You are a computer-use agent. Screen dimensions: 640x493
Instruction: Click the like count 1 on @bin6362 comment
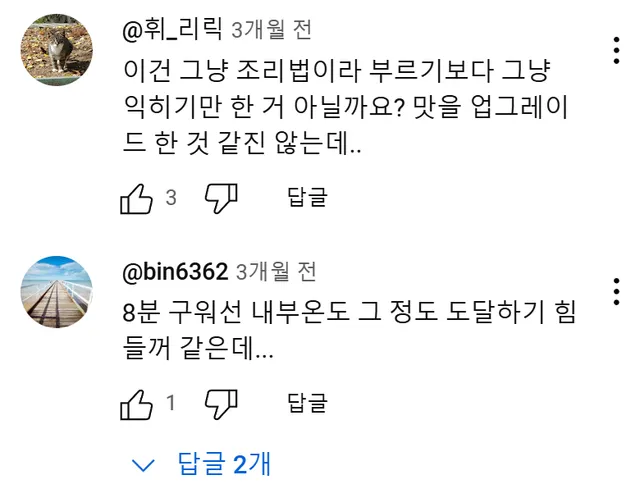click(x=171, y=404)
